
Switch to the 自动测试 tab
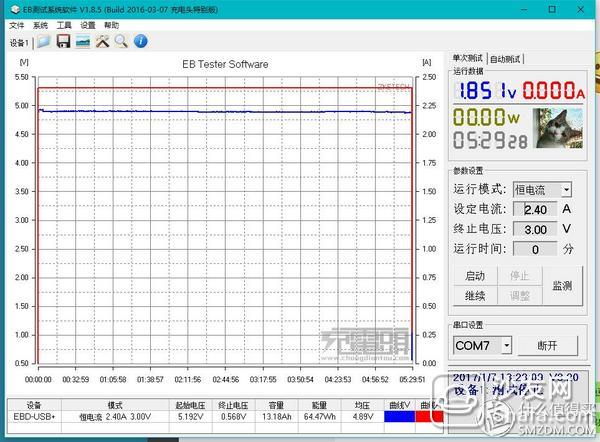click(505, 59)
